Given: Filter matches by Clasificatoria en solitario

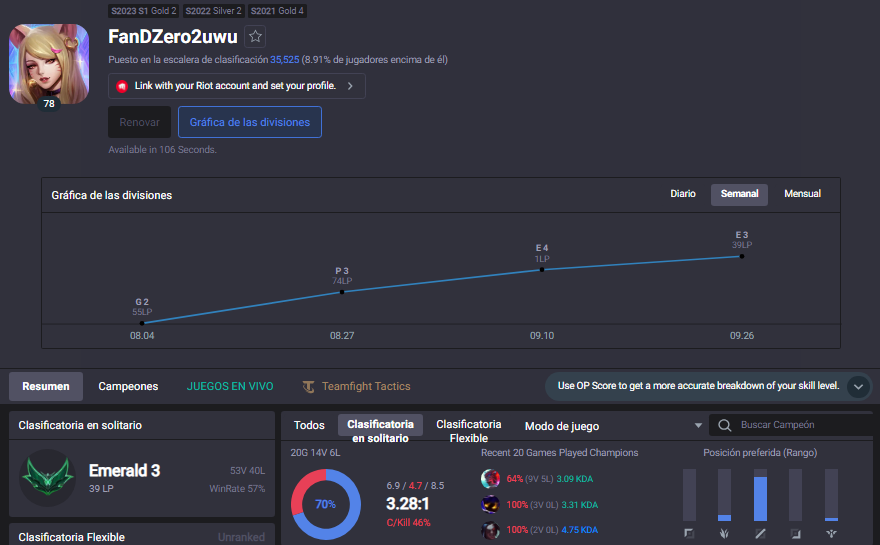Looking at the screenshot, I should (380, 430).
